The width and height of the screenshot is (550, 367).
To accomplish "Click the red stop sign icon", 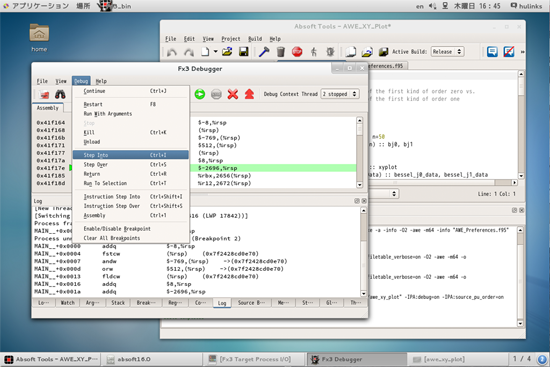I will (x=297, y=52).
